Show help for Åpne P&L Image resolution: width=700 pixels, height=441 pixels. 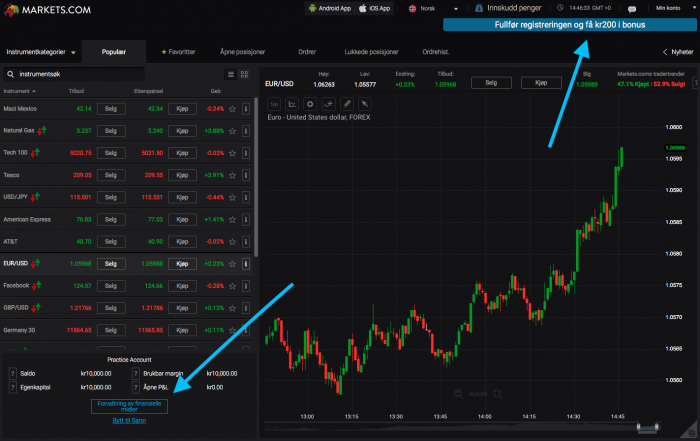coord(136,387)
